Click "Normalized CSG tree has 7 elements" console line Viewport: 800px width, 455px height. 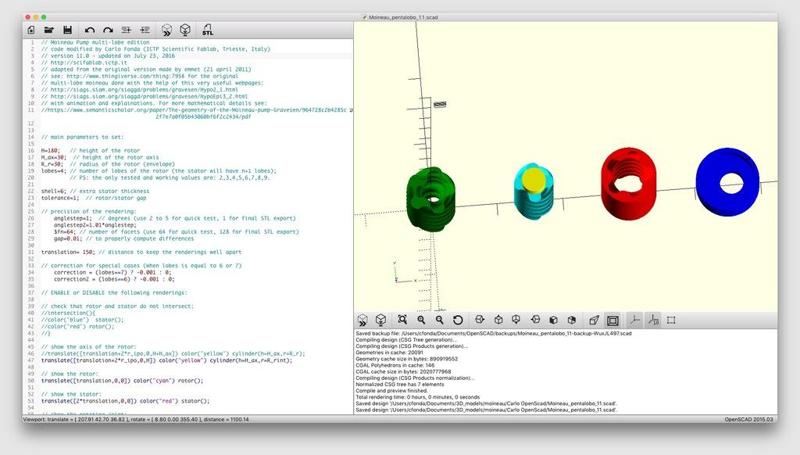[400, 385]
